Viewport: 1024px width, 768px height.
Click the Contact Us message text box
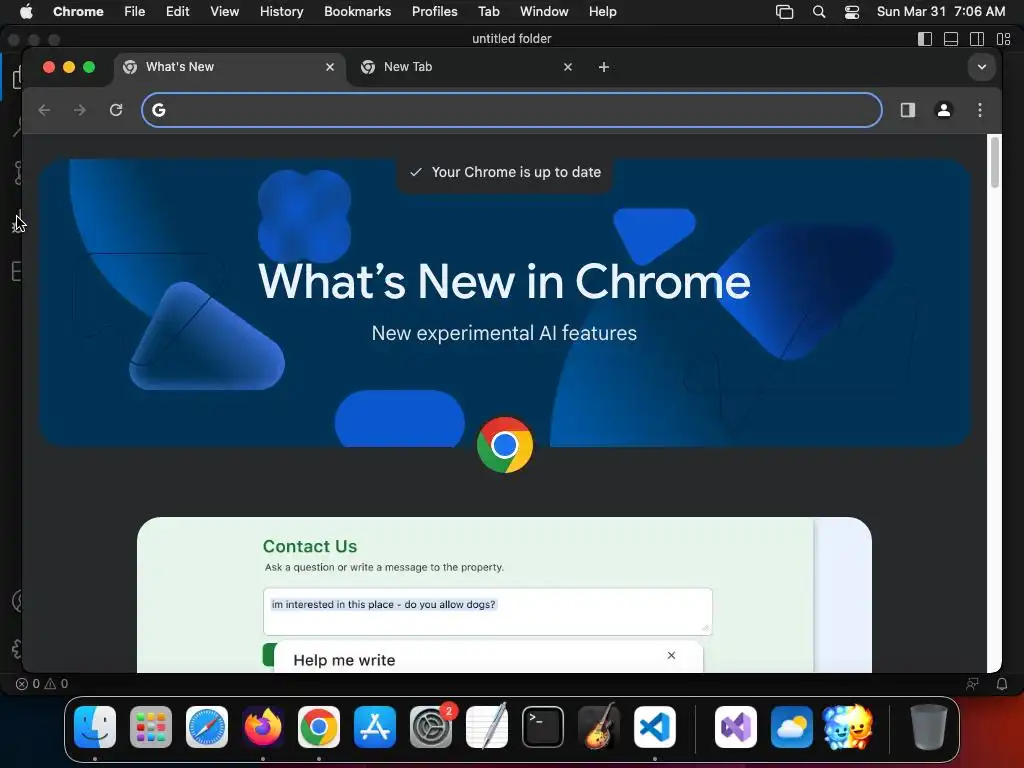[487, 611]
